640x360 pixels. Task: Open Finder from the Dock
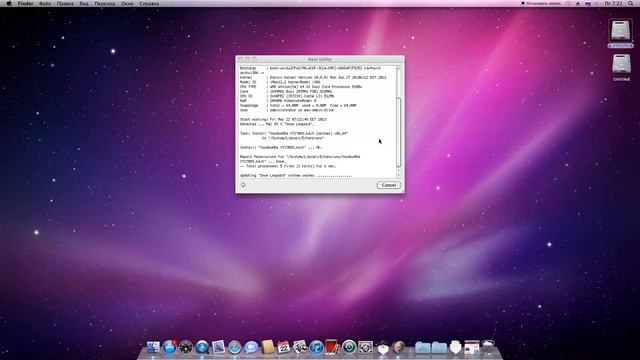point(153,347)
